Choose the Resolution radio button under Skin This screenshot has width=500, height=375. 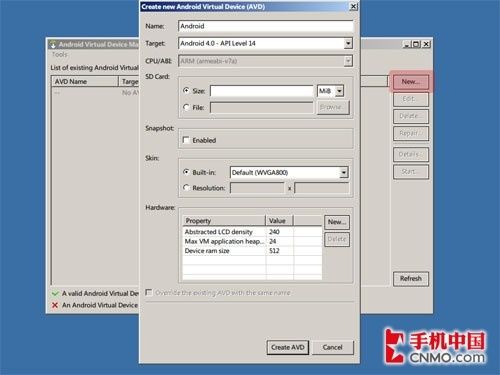click(186, 188)
